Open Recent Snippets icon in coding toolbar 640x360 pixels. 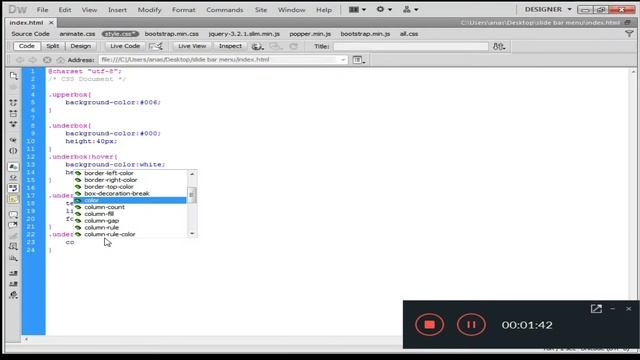point(13,247)
